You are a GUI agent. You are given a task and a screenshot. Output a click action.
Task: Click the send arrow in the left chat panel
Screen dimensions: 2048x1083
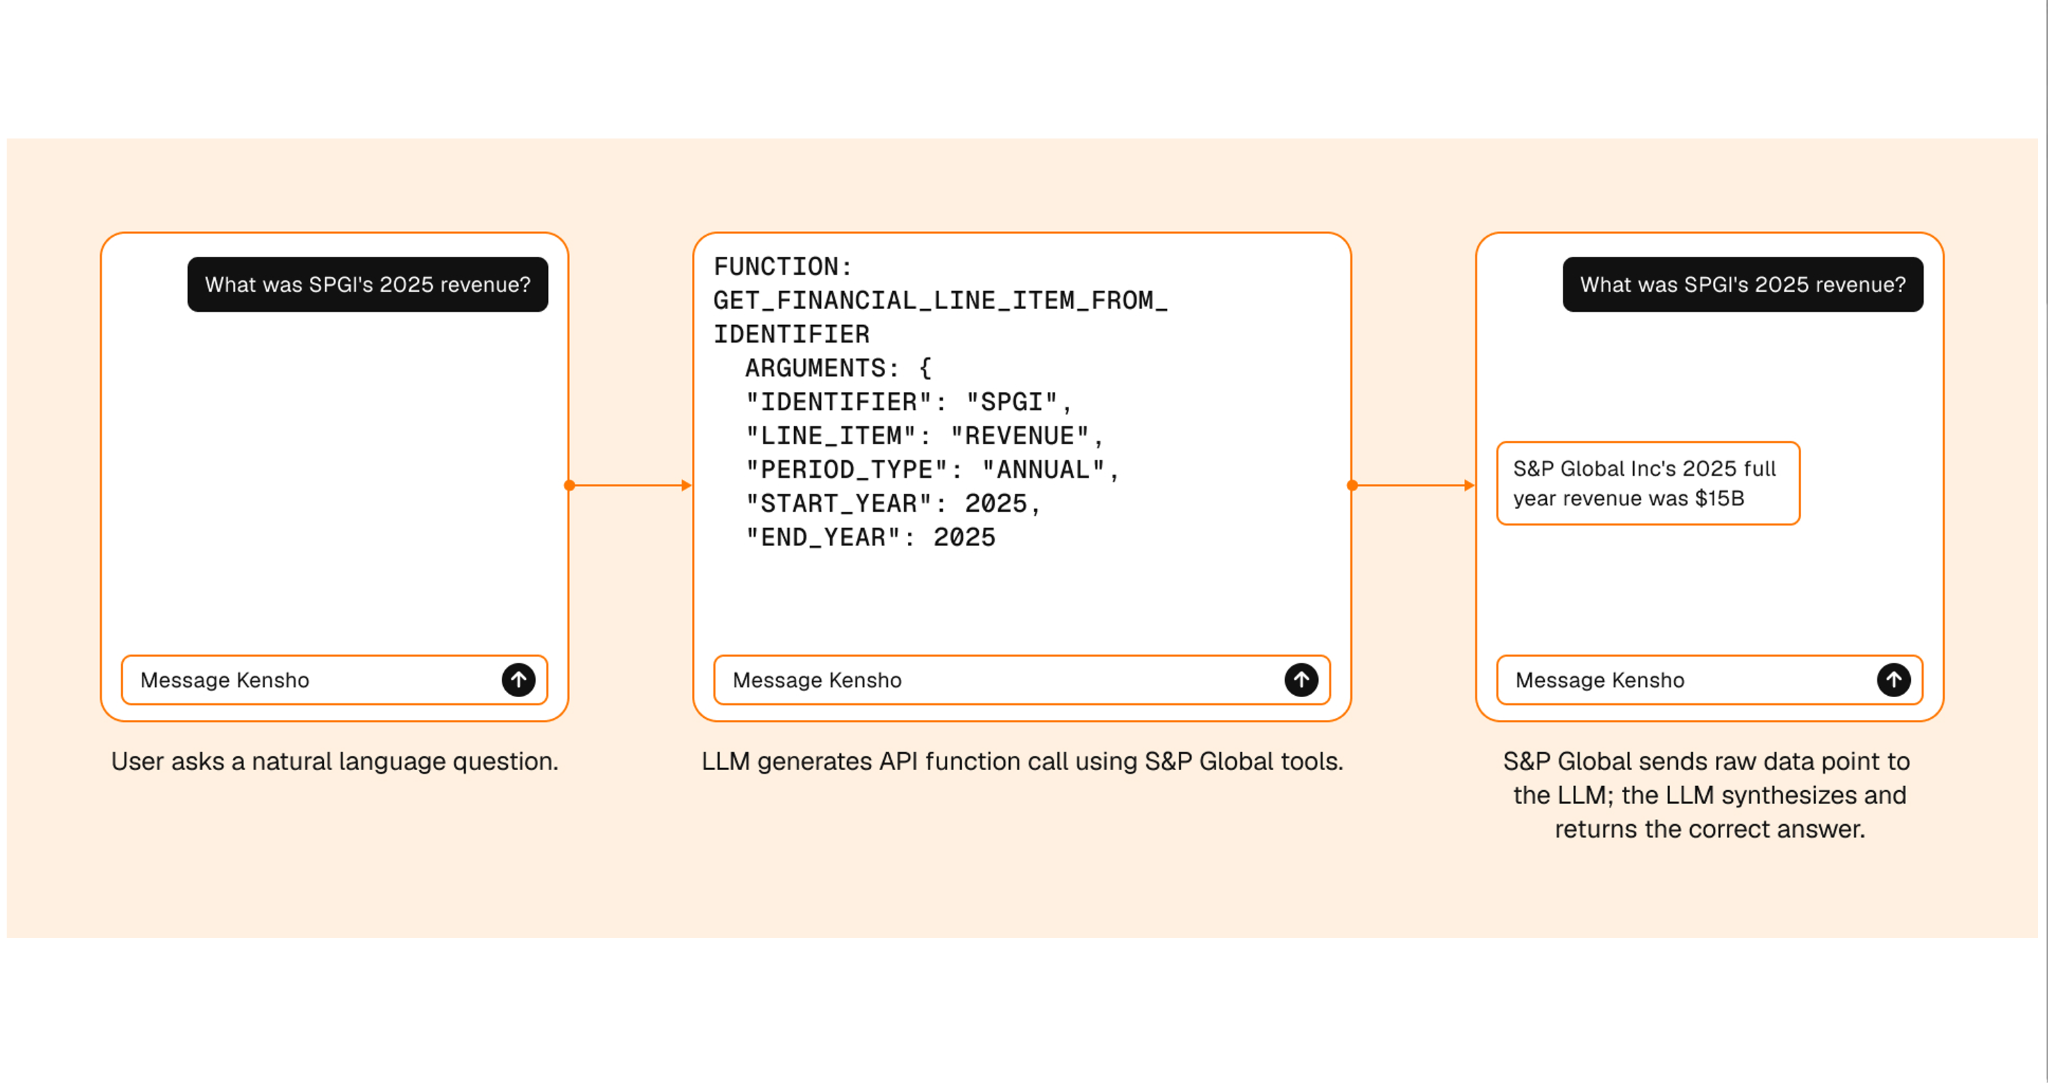pyautogui.click(x=518, y=680)
